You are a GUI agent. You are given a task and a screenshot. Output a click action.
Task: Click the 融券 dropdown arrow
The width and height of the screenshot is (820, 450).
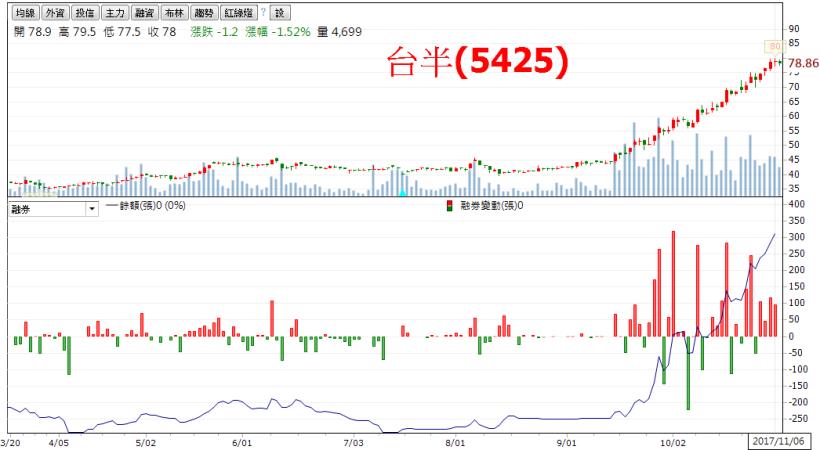(x=92, y=209)
